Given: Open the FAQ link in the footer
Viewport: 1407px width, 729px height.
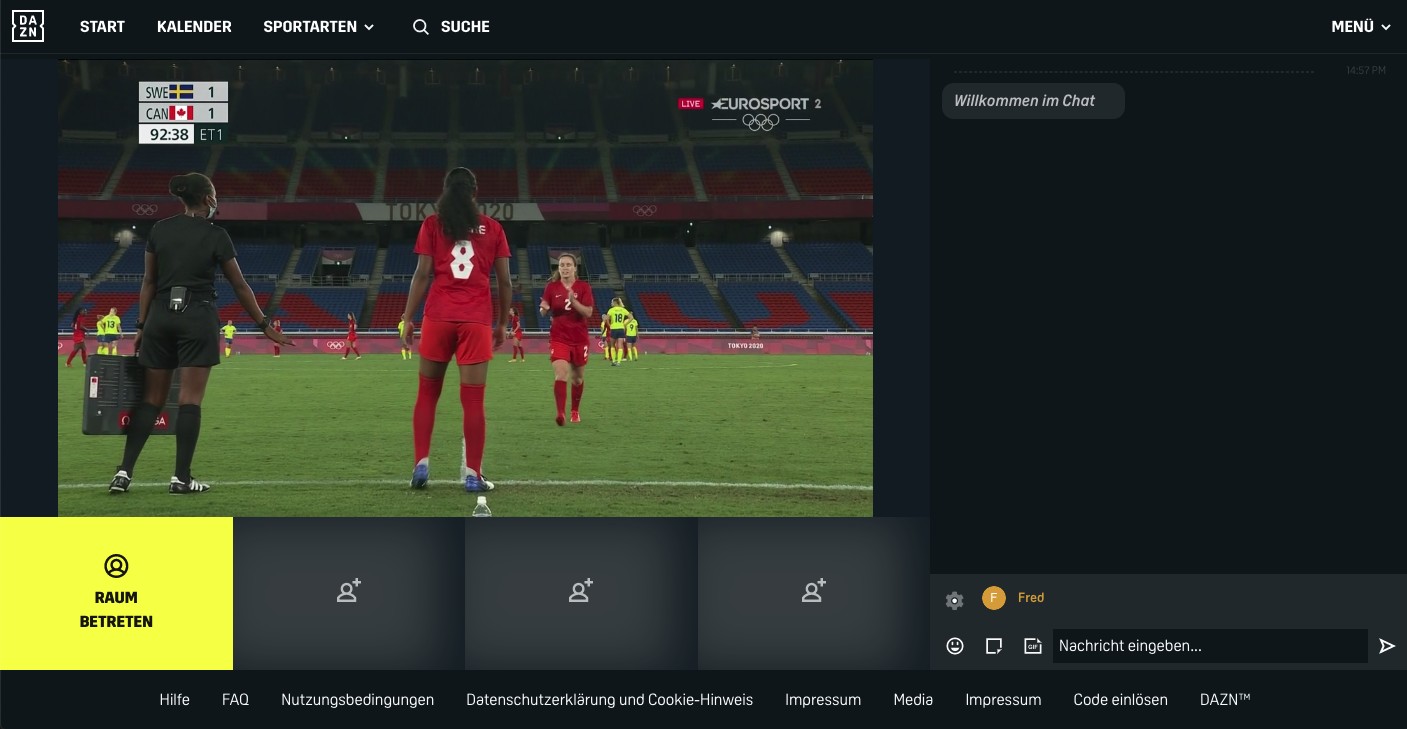Looking at the screenshot, I should 236,700.
